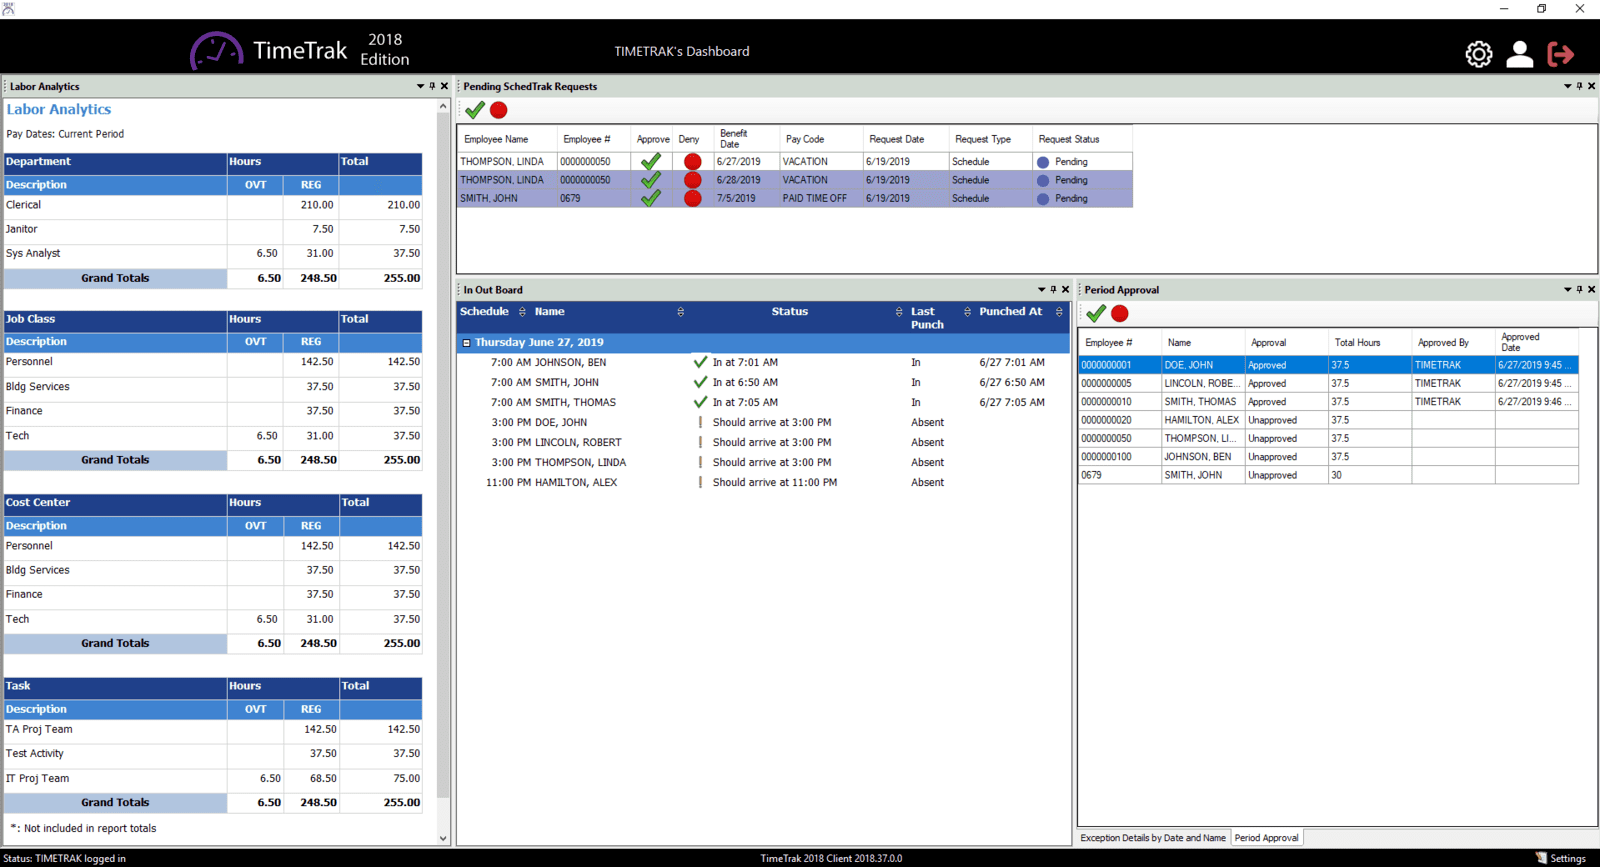
Task: Click the Labor Analytics vertical scrollbar thumb
Action: (443, 455)
